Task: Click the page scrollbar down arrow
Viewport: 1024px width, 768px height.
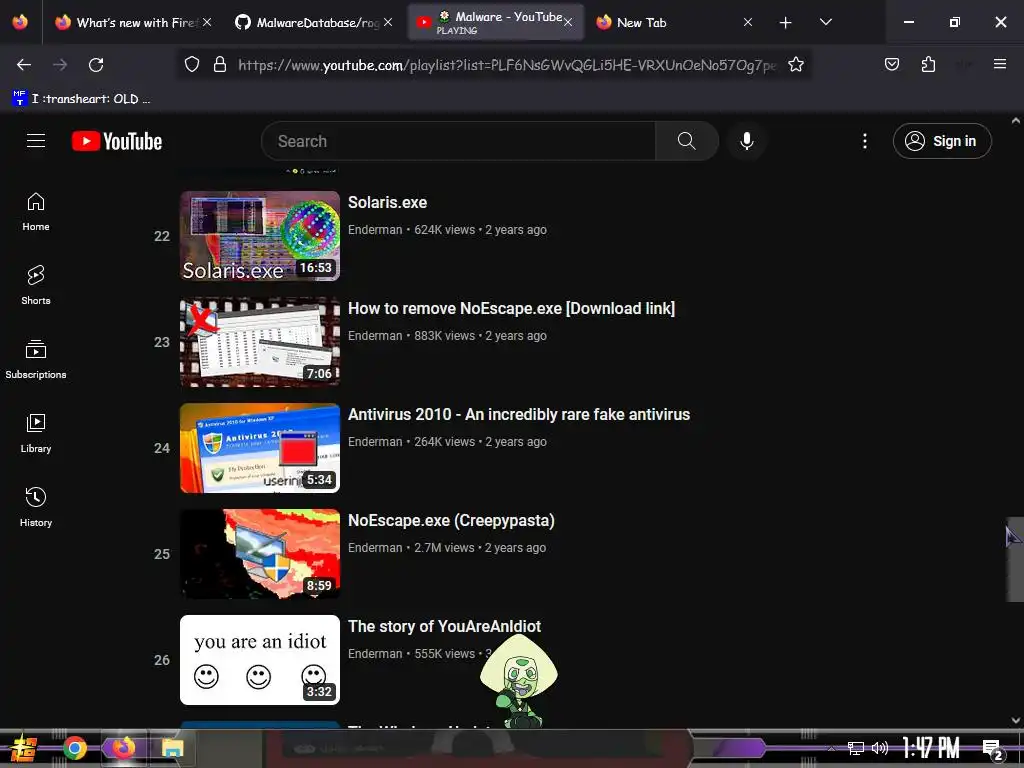Action: click(1016, 720)
